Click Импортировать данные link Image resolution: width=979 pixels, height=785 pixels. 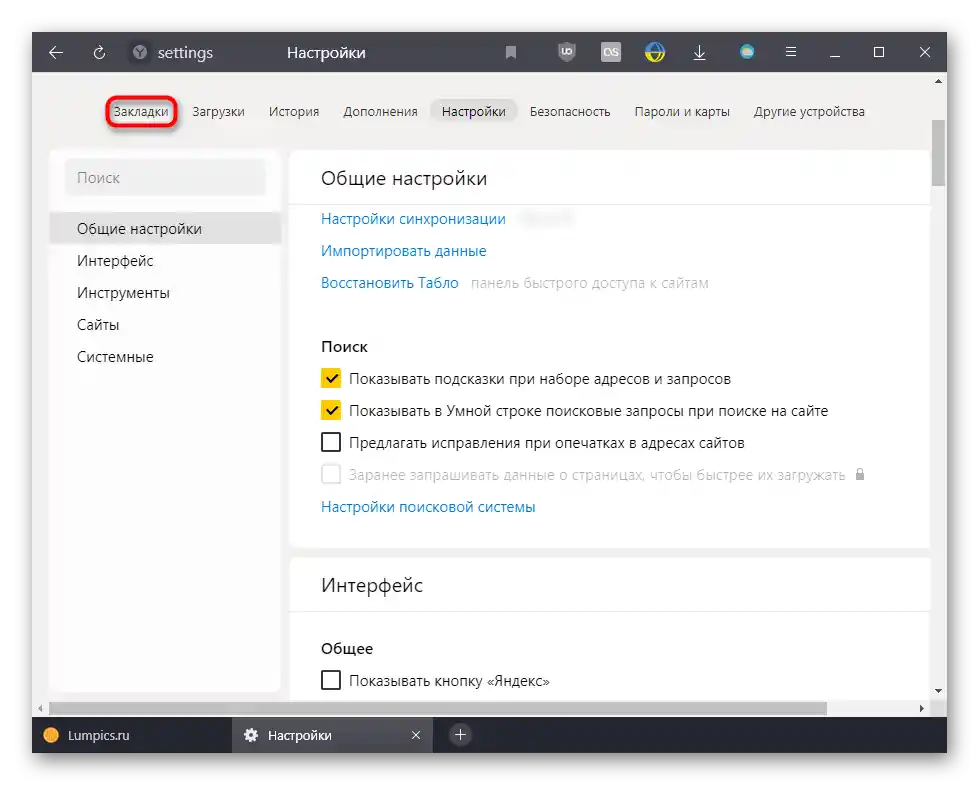point(403,251)
